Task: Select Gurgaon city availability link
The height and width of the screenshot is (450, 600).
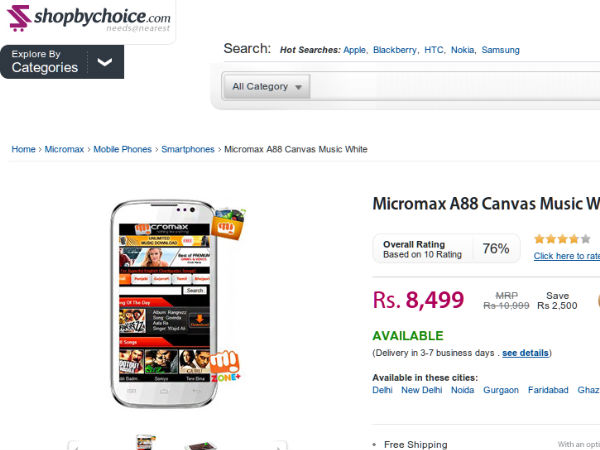Action: tap(502, 390)
